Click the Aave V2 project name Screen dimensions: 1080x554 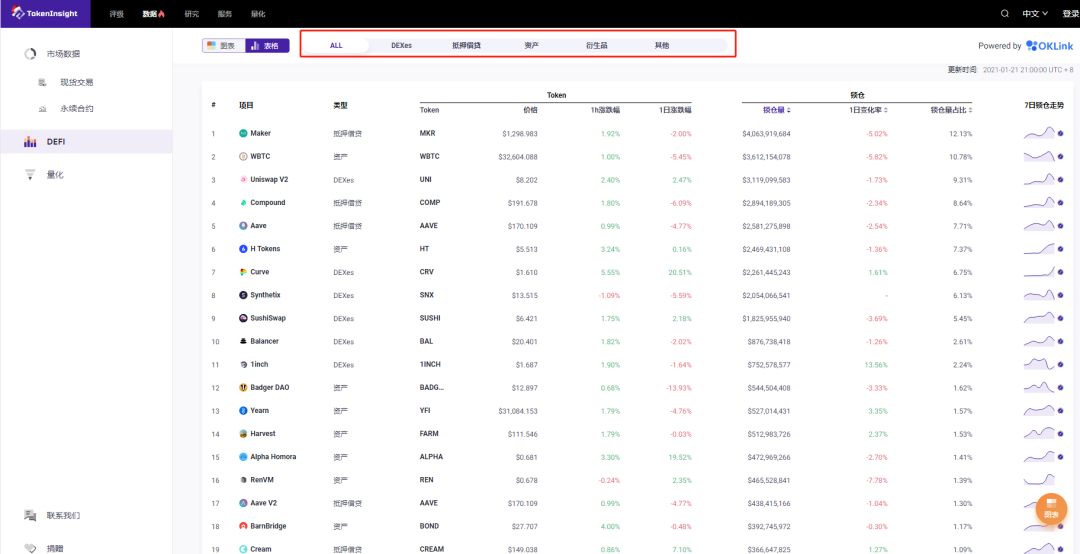[x=264, y=503]
